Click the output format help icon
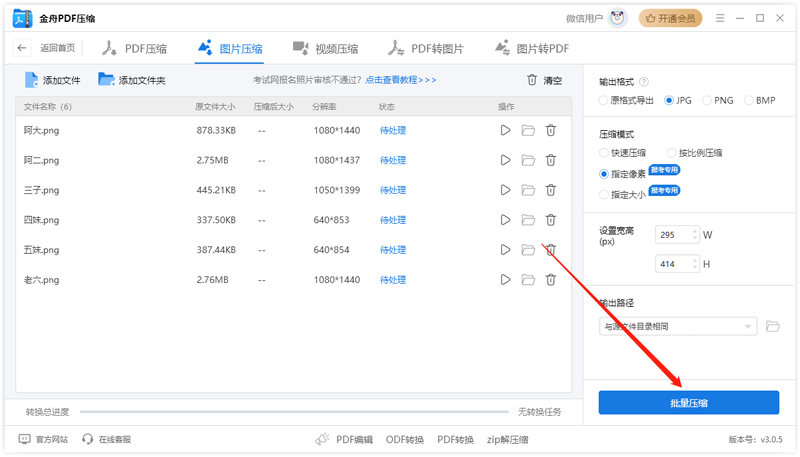Viewport: 800px width, 457px height. click(x=644, y=82)
